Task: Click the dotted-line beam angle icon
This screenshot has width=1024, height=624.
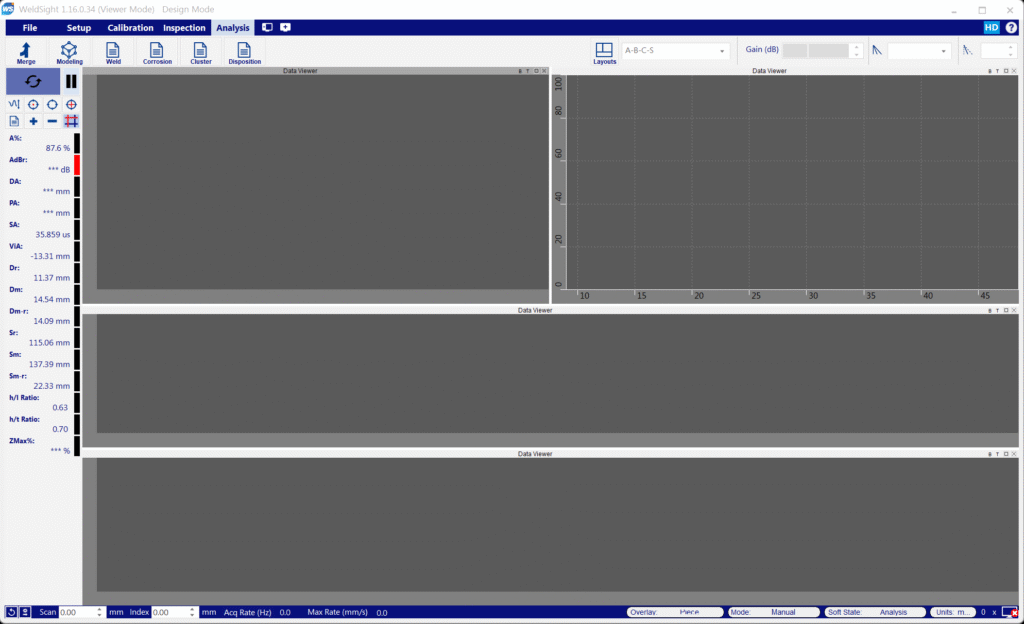Action: (x=967, y=50)
